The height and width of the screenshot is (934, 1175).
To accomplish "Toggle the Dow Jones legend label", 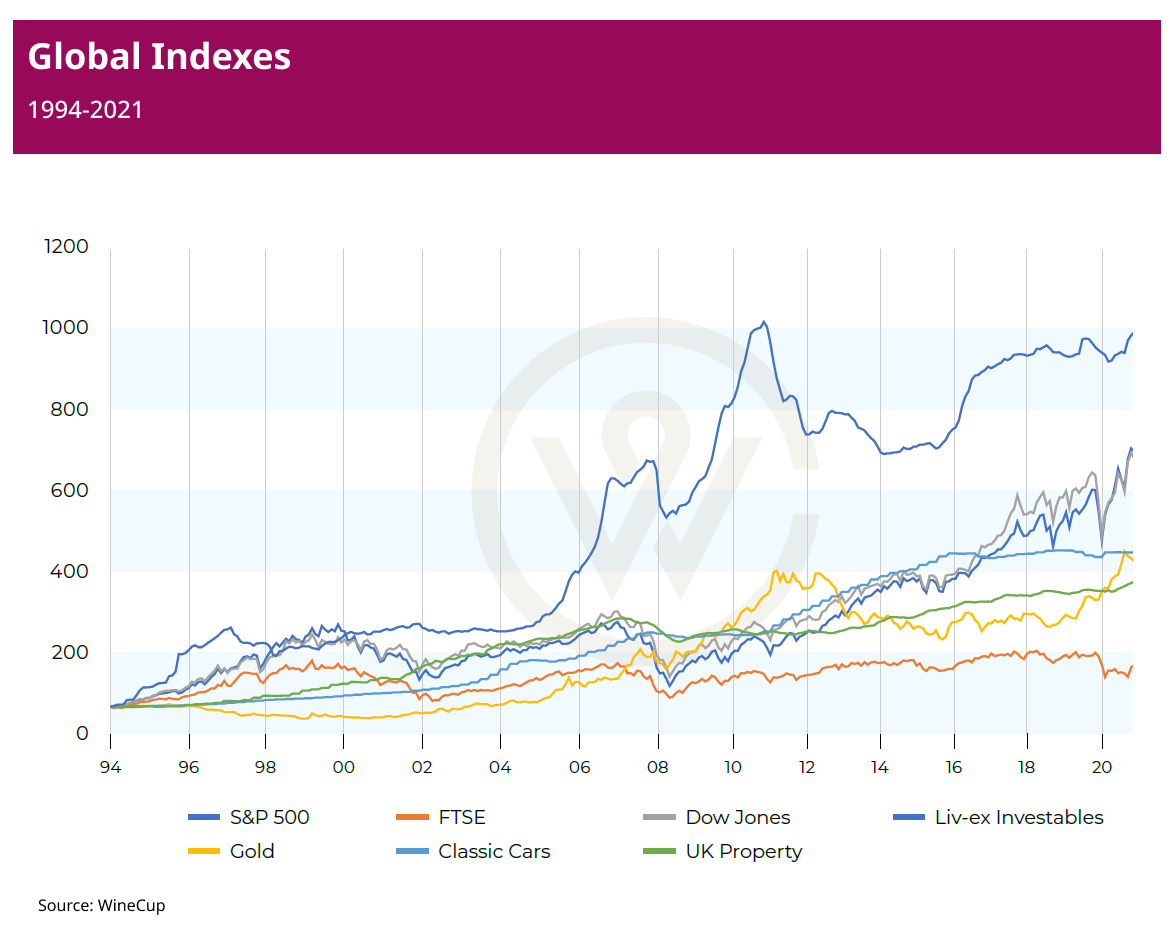I will coord(737,817).
